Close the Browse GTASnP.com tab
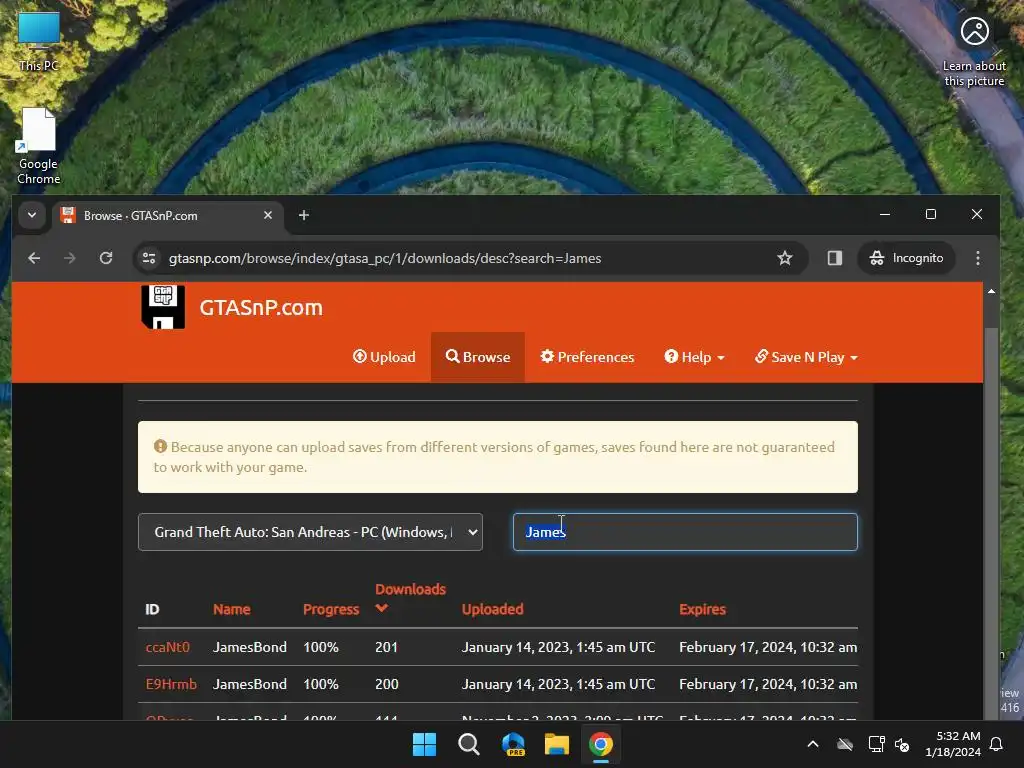 click(x=268, y=215)
